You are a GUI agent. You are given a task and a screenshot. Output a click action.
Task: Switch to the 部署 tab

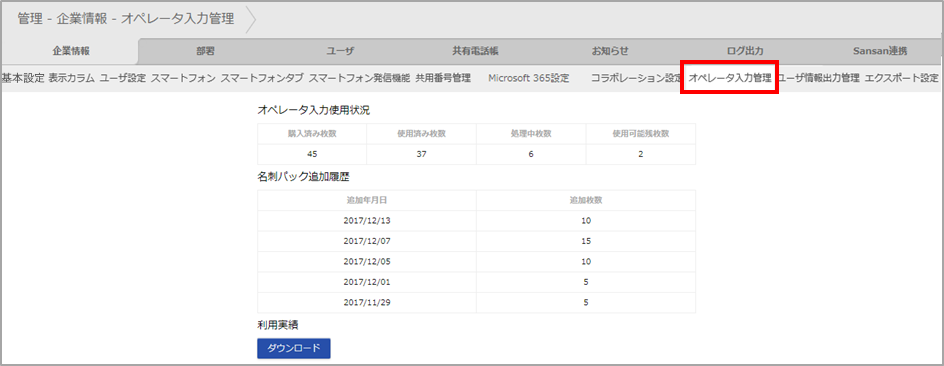coord(205,52)
